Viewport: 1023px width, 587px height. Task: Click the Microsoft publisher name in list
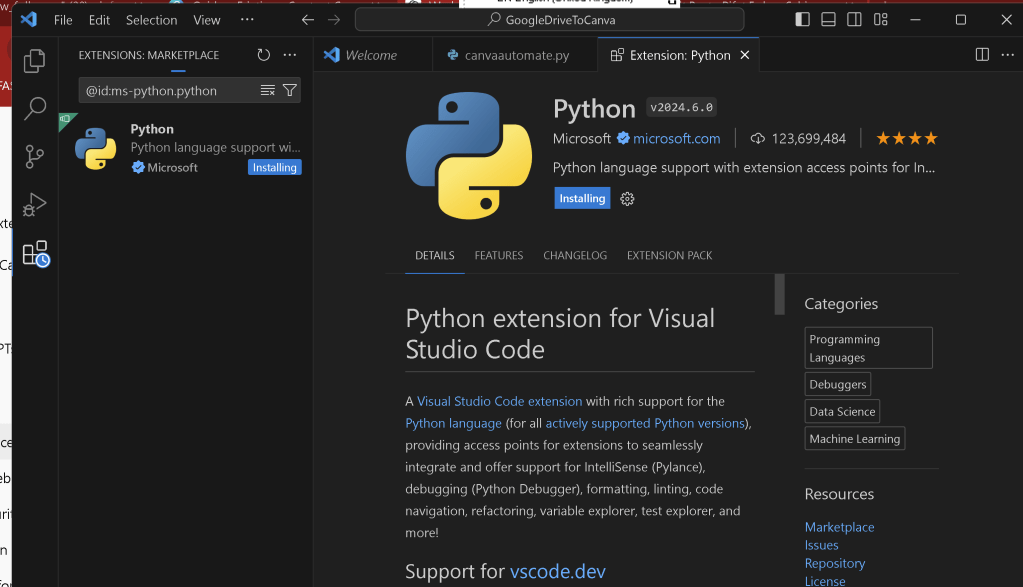pos(172,168)
